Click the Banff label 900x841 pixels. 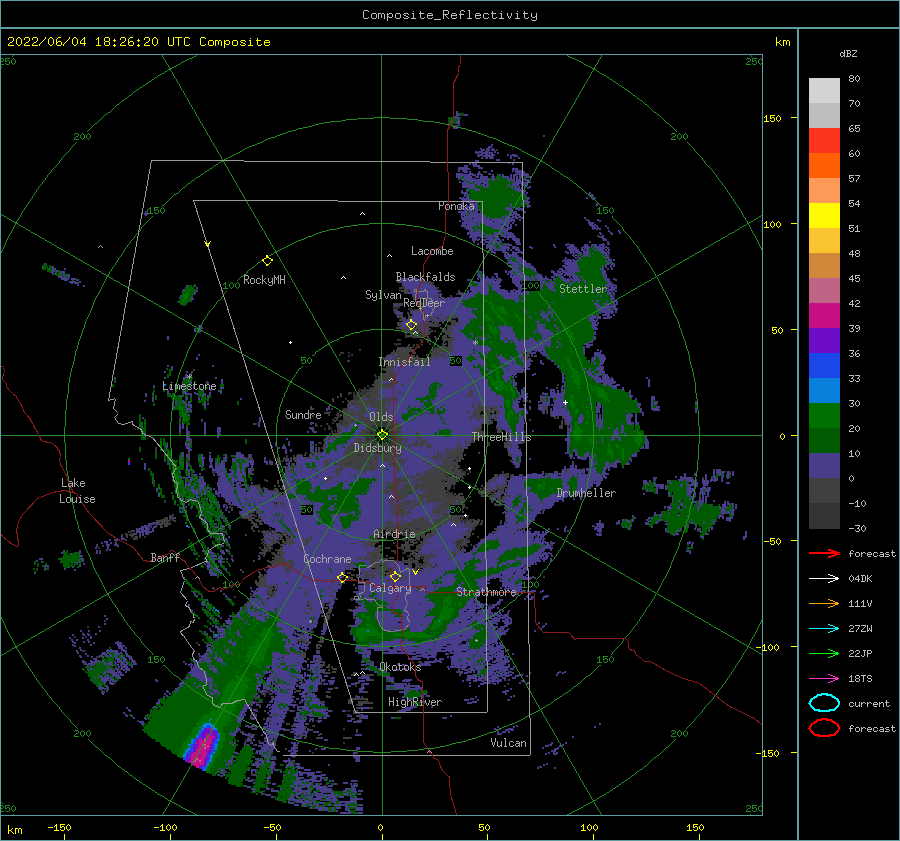pos(165,557)
